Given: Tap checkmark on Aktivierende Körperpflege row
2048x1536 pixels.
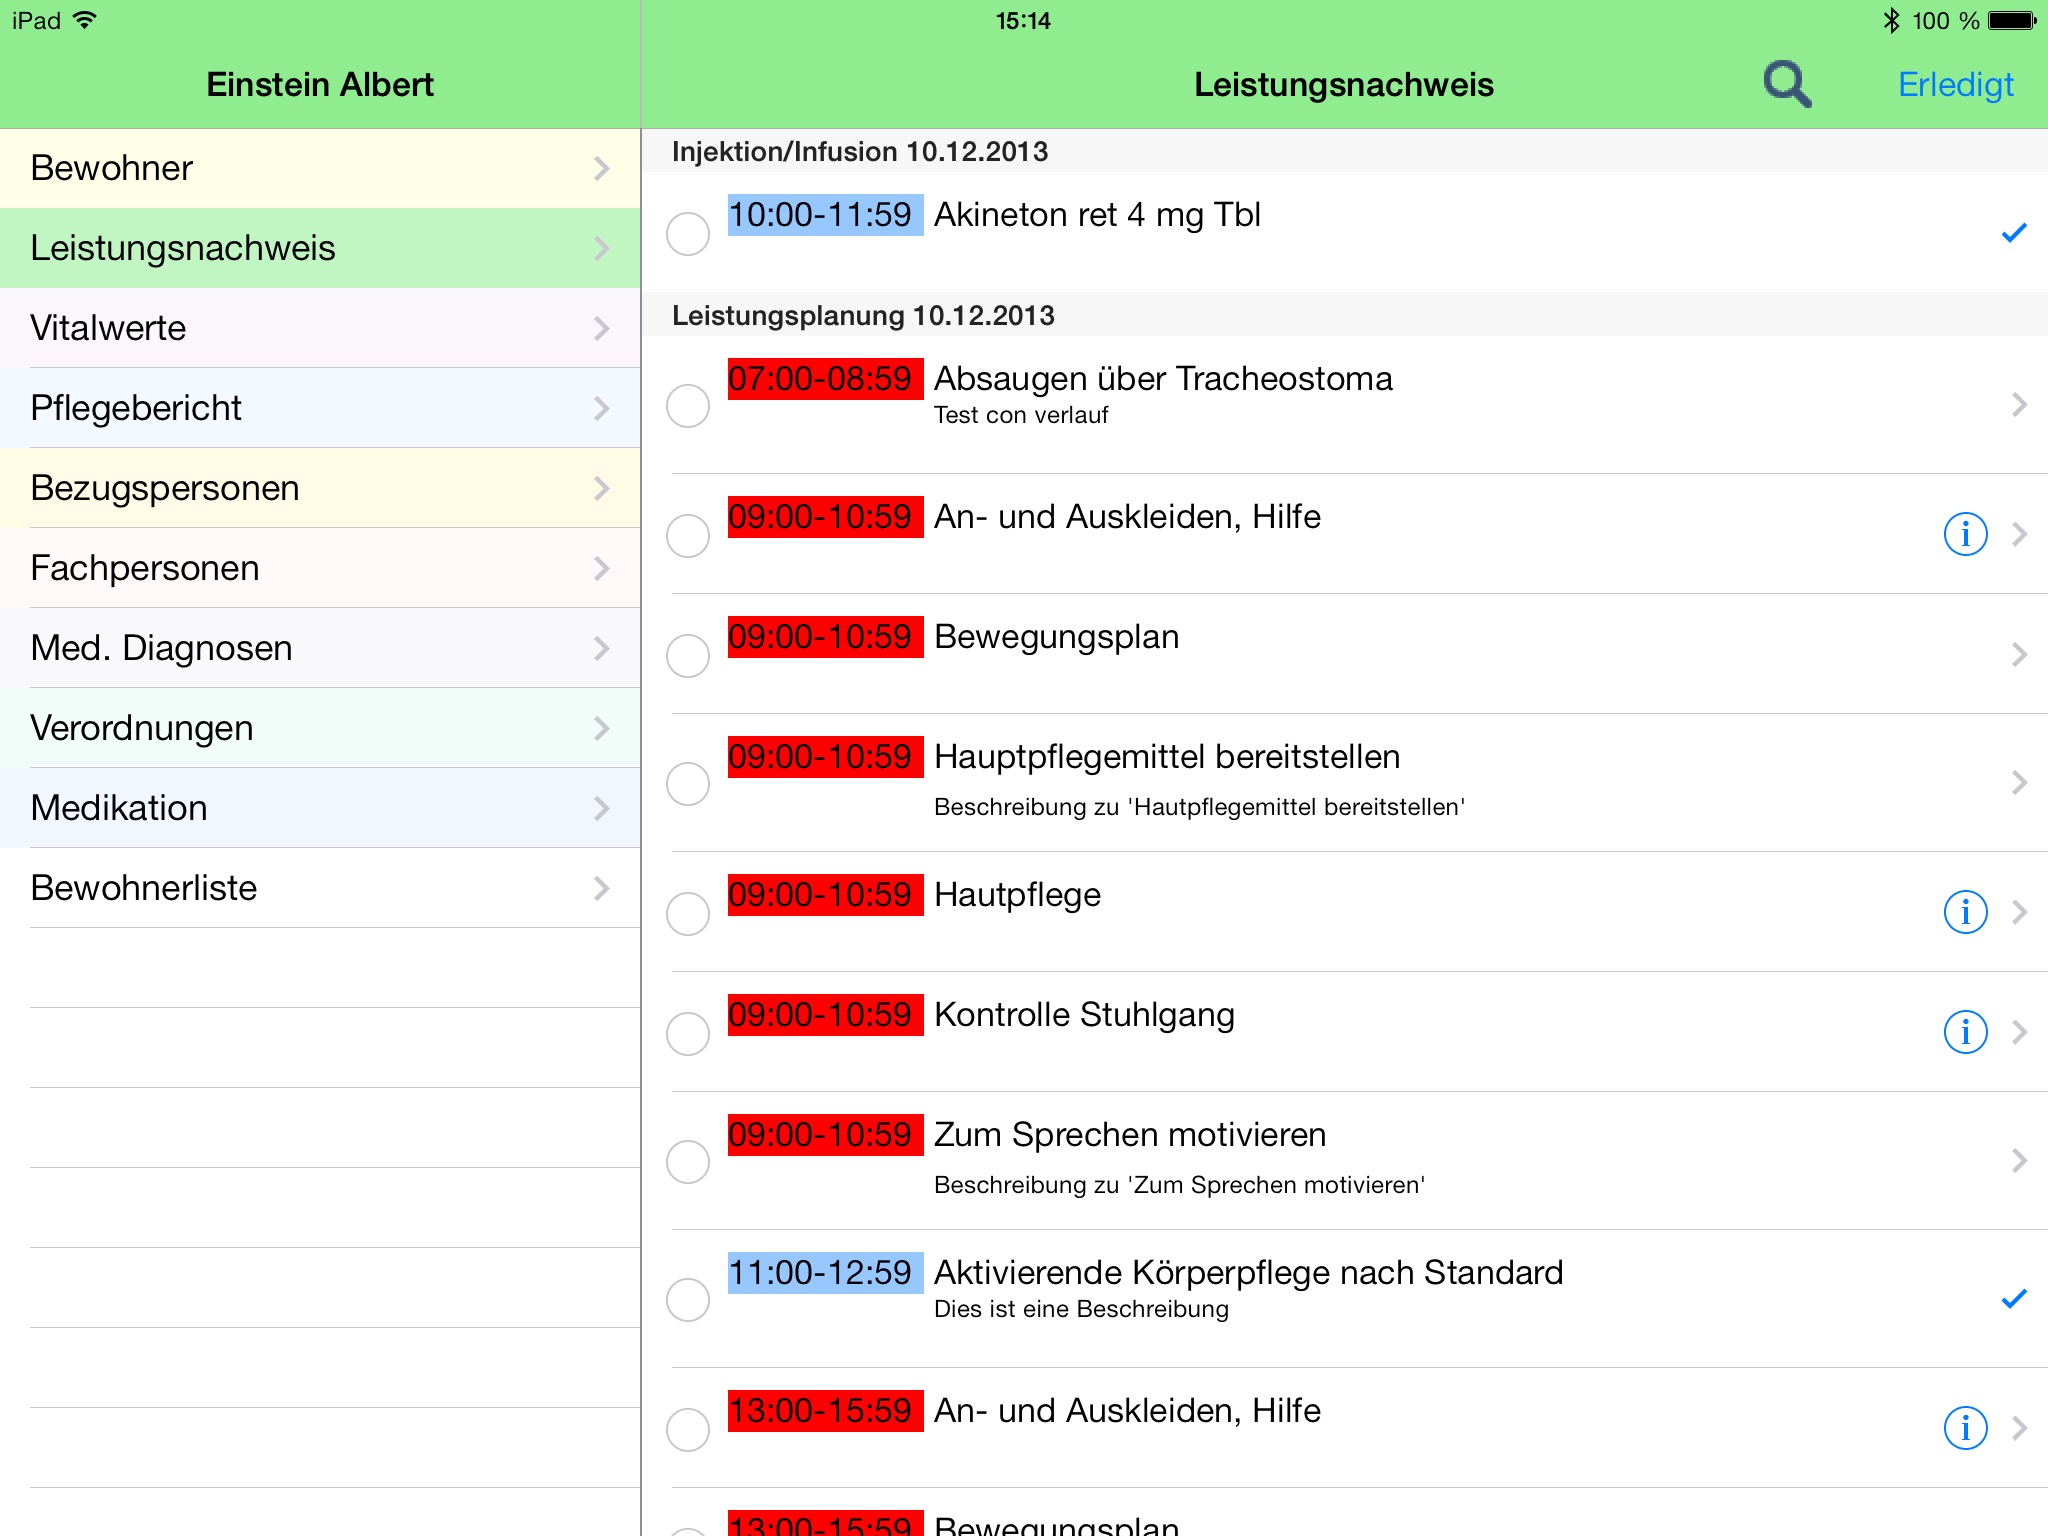Looking at the screenshot, I should pos(2013,1299).
